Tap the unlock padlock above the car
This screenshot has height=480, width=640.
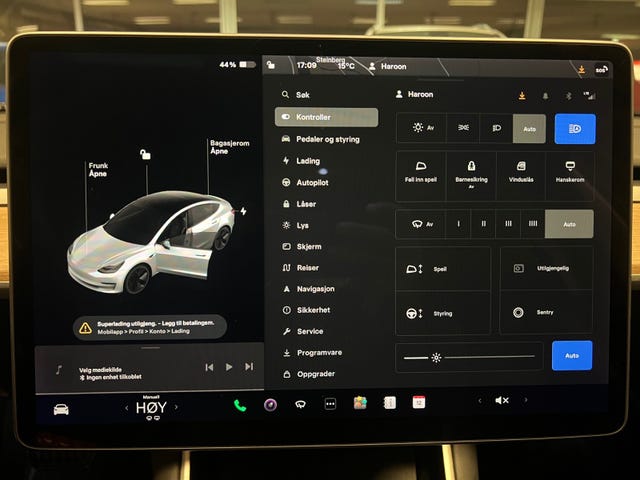(145, 154)
